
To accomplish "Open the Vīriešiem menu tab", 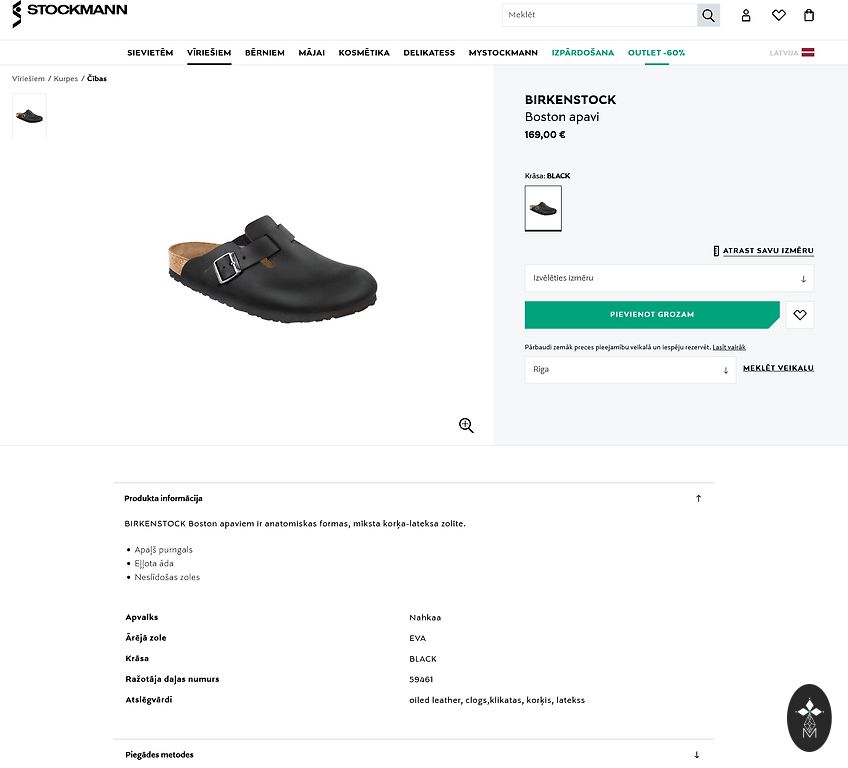I will 209,53.
